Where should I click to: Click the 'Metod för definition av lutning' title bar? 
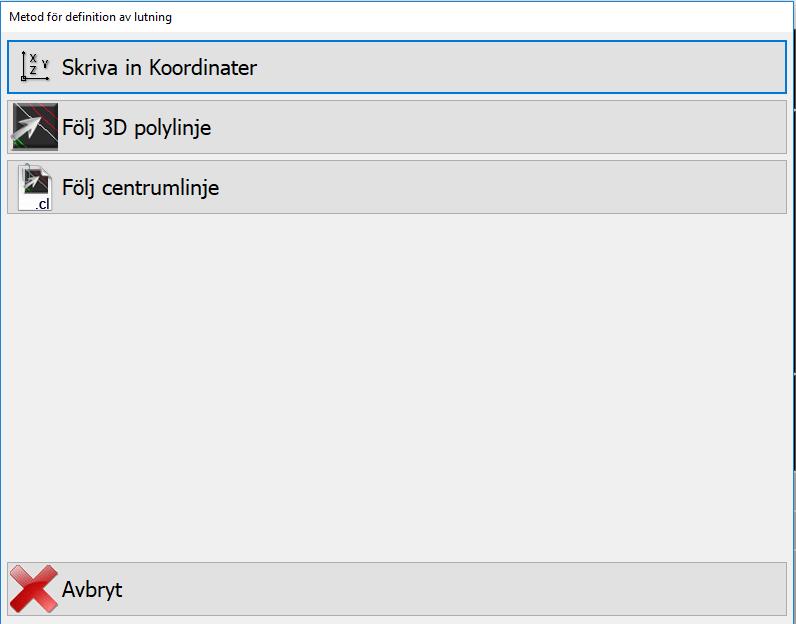click(397, 17)
